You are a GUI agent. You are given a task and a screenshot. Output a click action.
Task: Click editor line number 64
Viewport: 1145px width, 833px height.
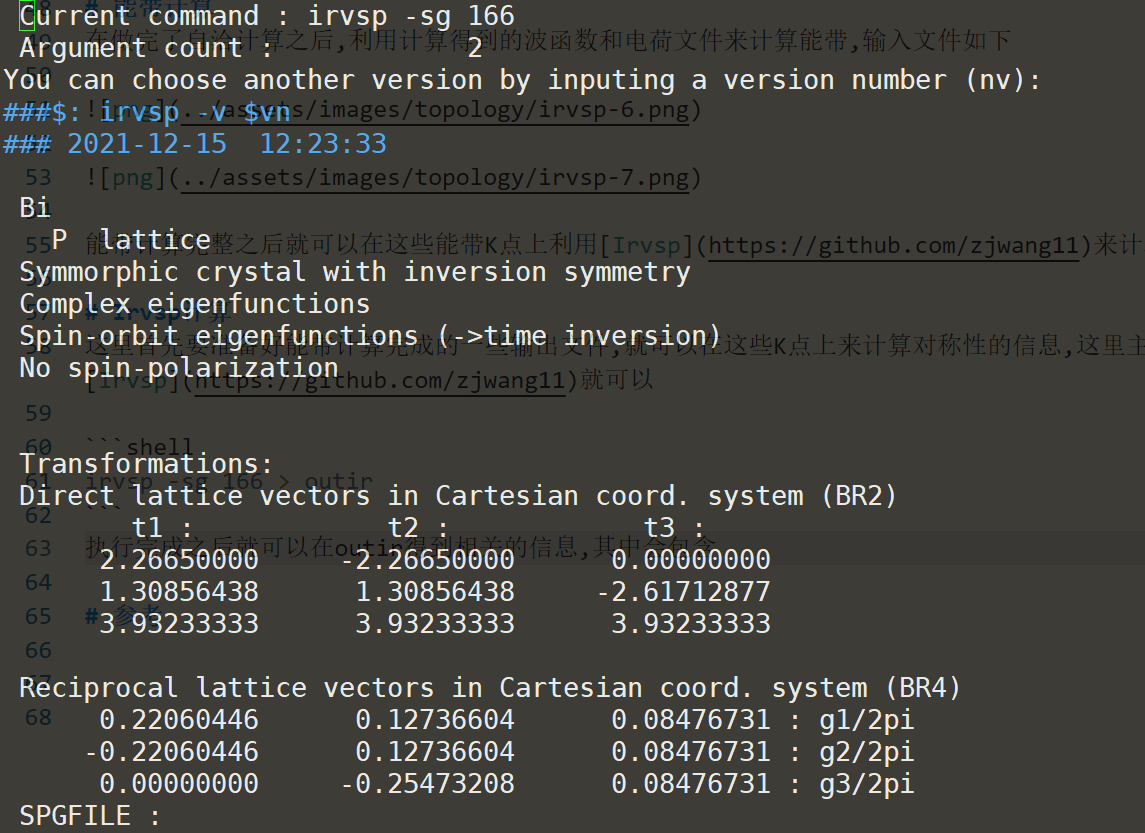point(39,583)
